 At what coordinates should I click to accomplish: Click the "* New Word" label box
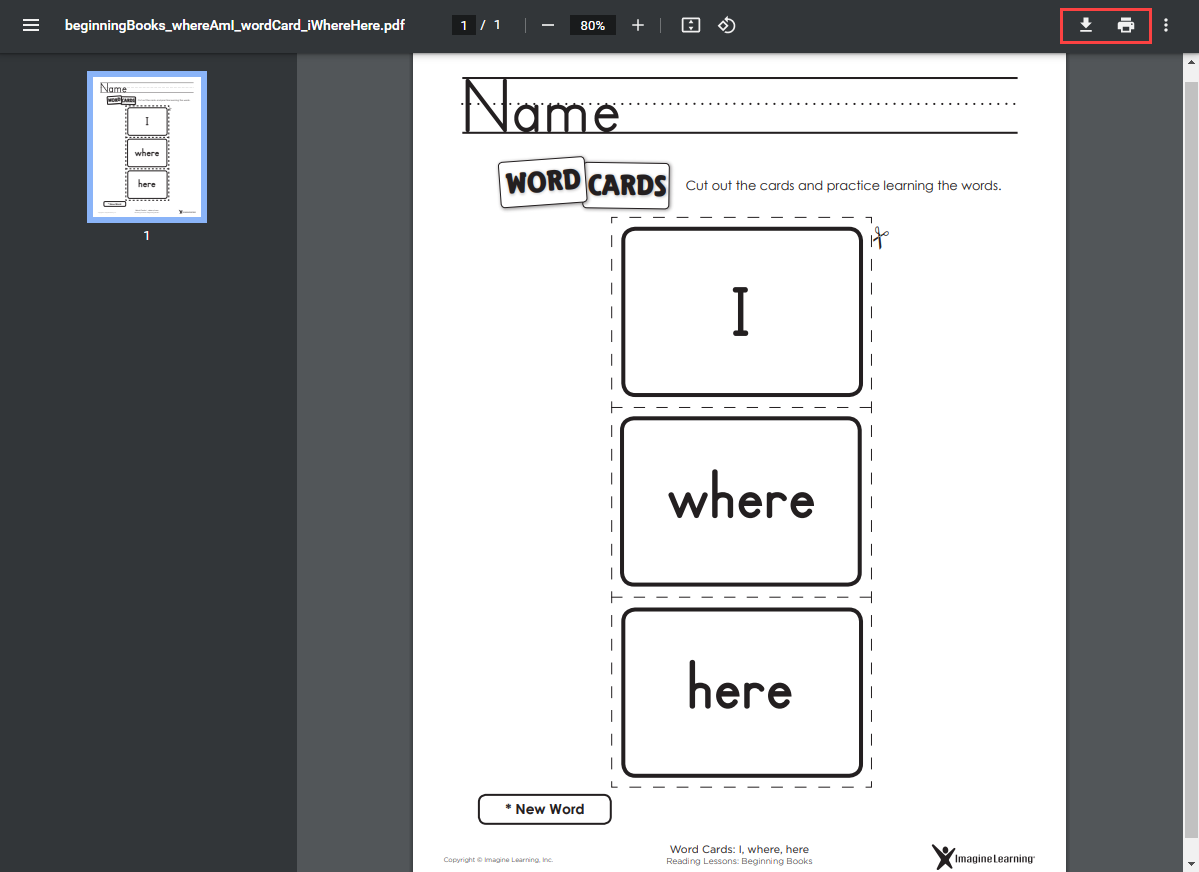click(544, 809)
